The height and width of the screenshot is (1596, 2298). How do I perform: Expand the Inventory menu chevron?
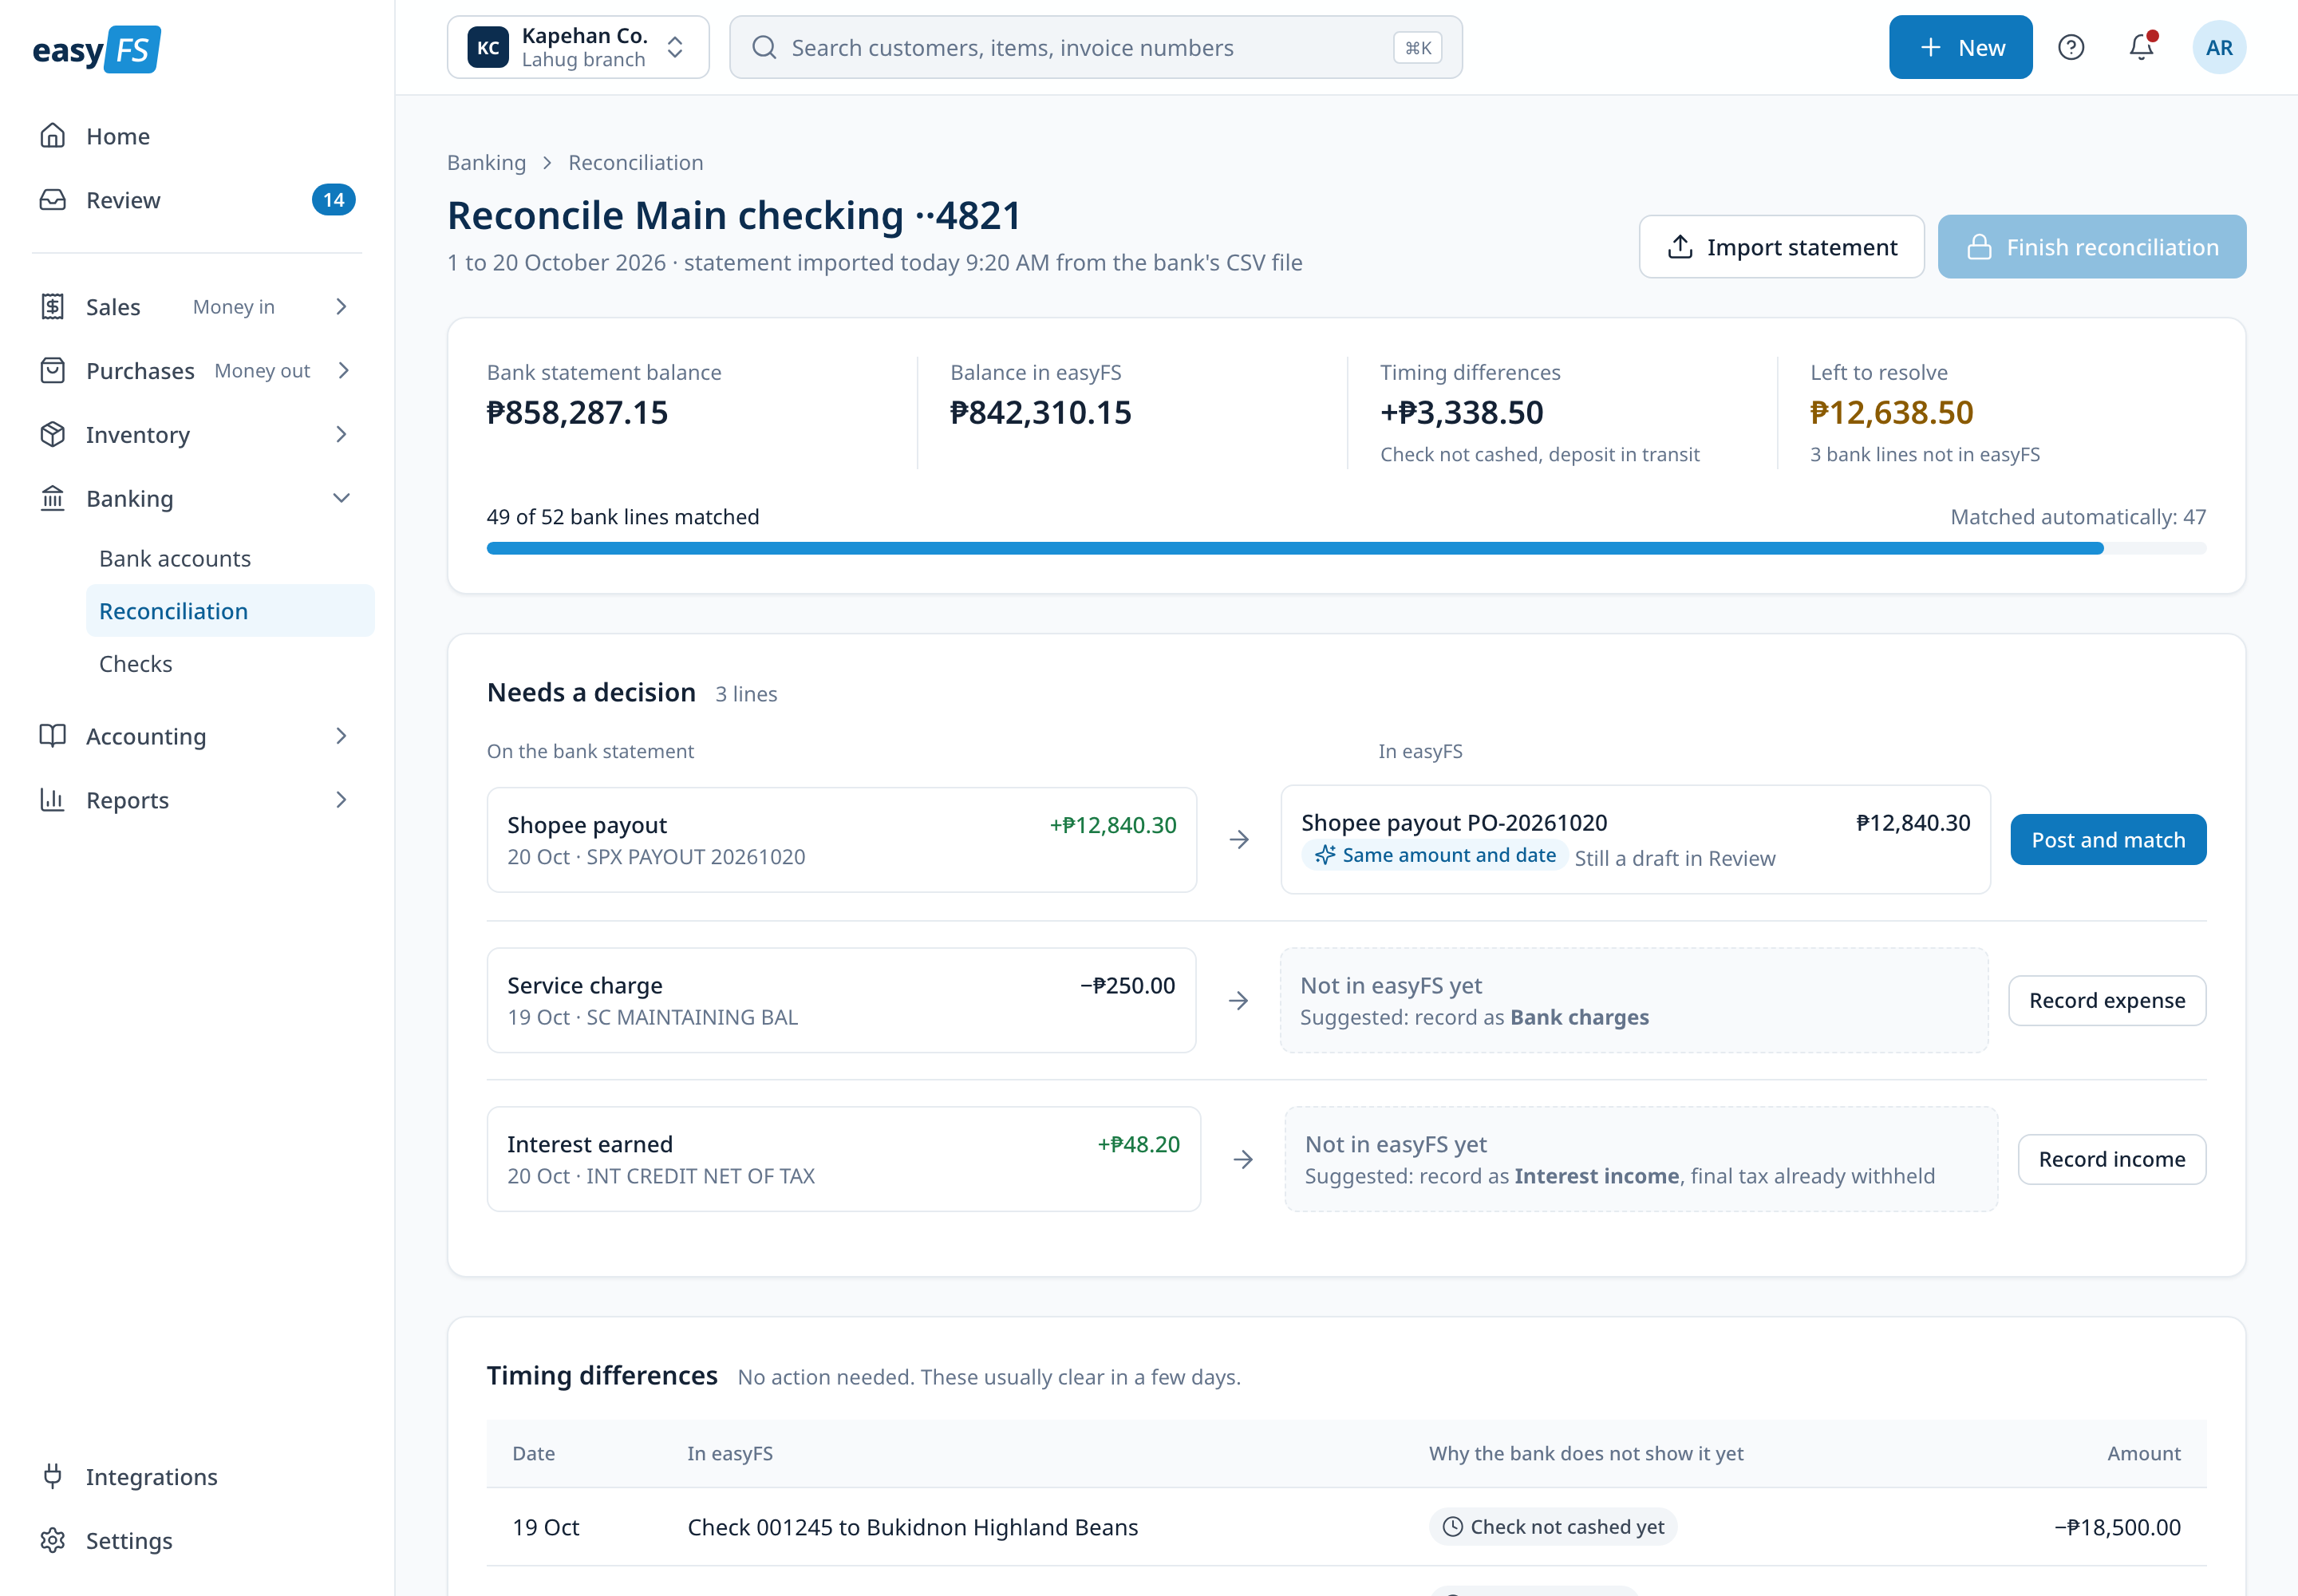(342, 434)
